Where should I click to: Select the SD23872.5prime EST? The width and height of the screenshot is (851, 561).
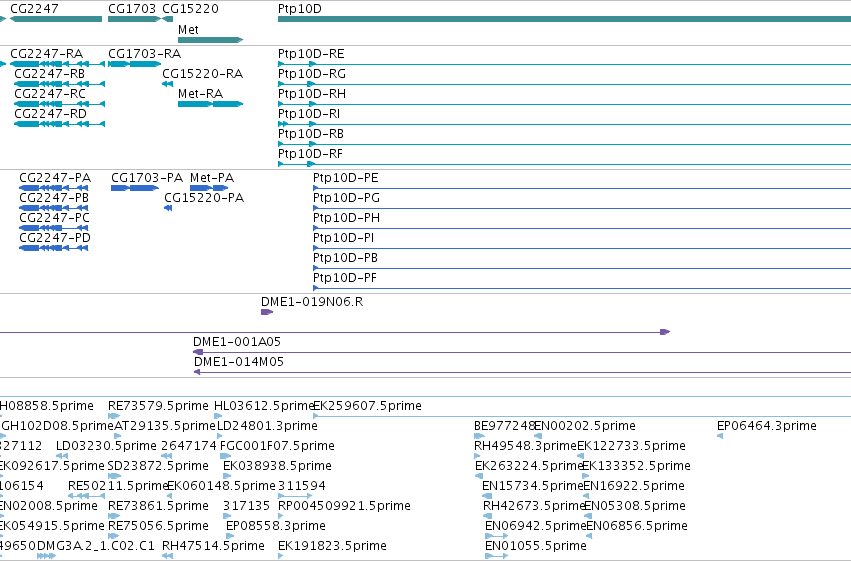[x=113, y=476]
